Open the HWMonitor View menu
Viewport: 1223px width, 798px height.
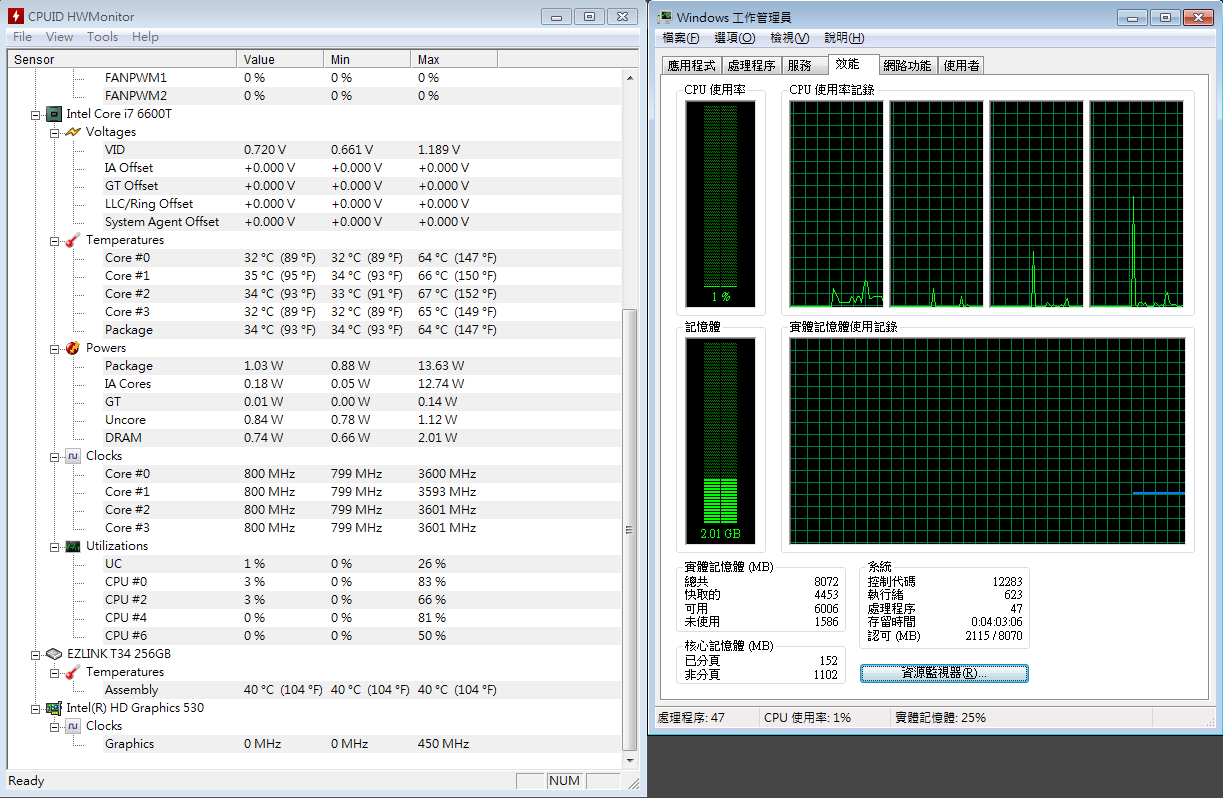point(60,37)
